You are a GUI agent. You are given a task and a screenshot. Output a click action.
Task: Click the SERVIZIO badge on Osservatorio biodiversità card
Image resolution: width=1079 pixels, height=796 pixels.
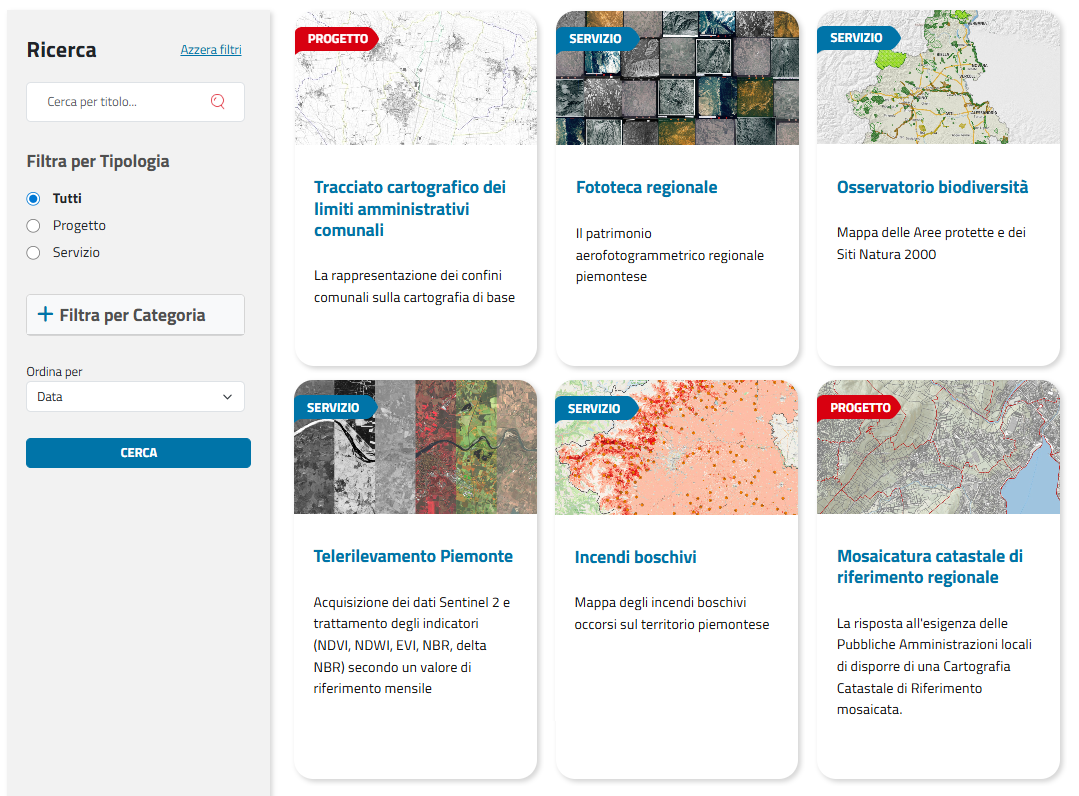(x=857, y=38)
